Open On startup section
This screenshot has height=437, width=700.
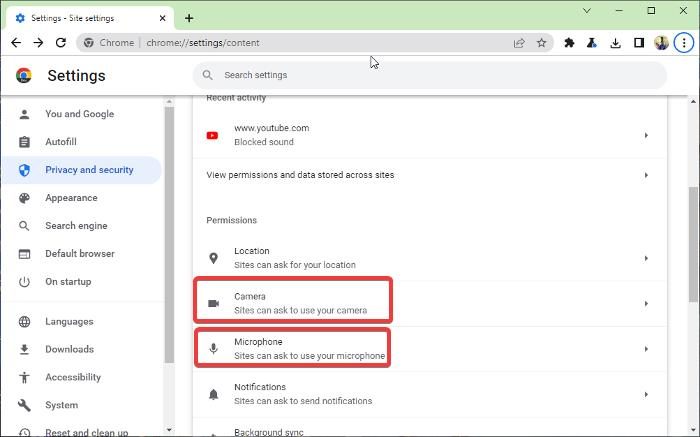(x=81, y=282)
